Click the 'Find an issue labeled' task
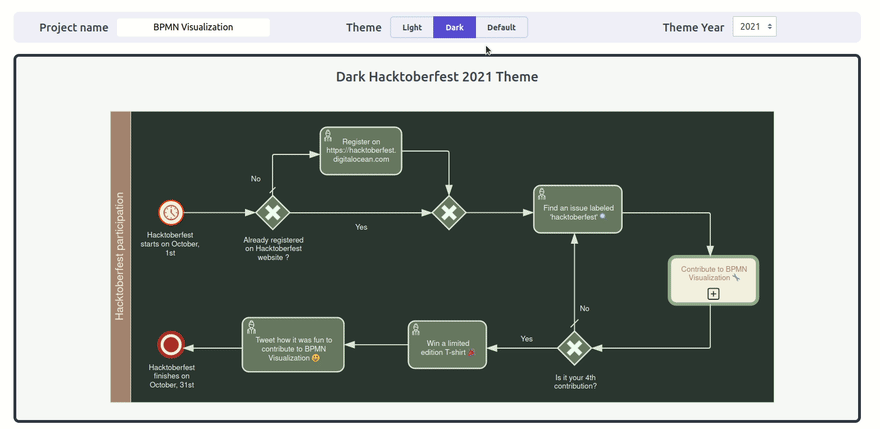 (x=578, y=209)
